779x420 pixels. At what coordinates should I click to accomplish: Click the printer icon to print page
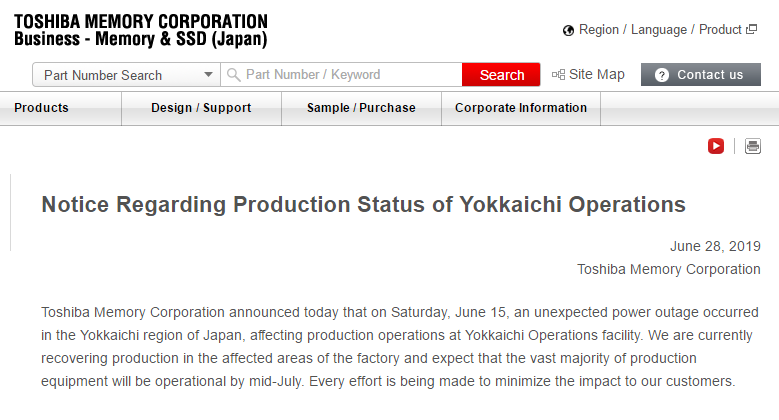click(753, 146)
